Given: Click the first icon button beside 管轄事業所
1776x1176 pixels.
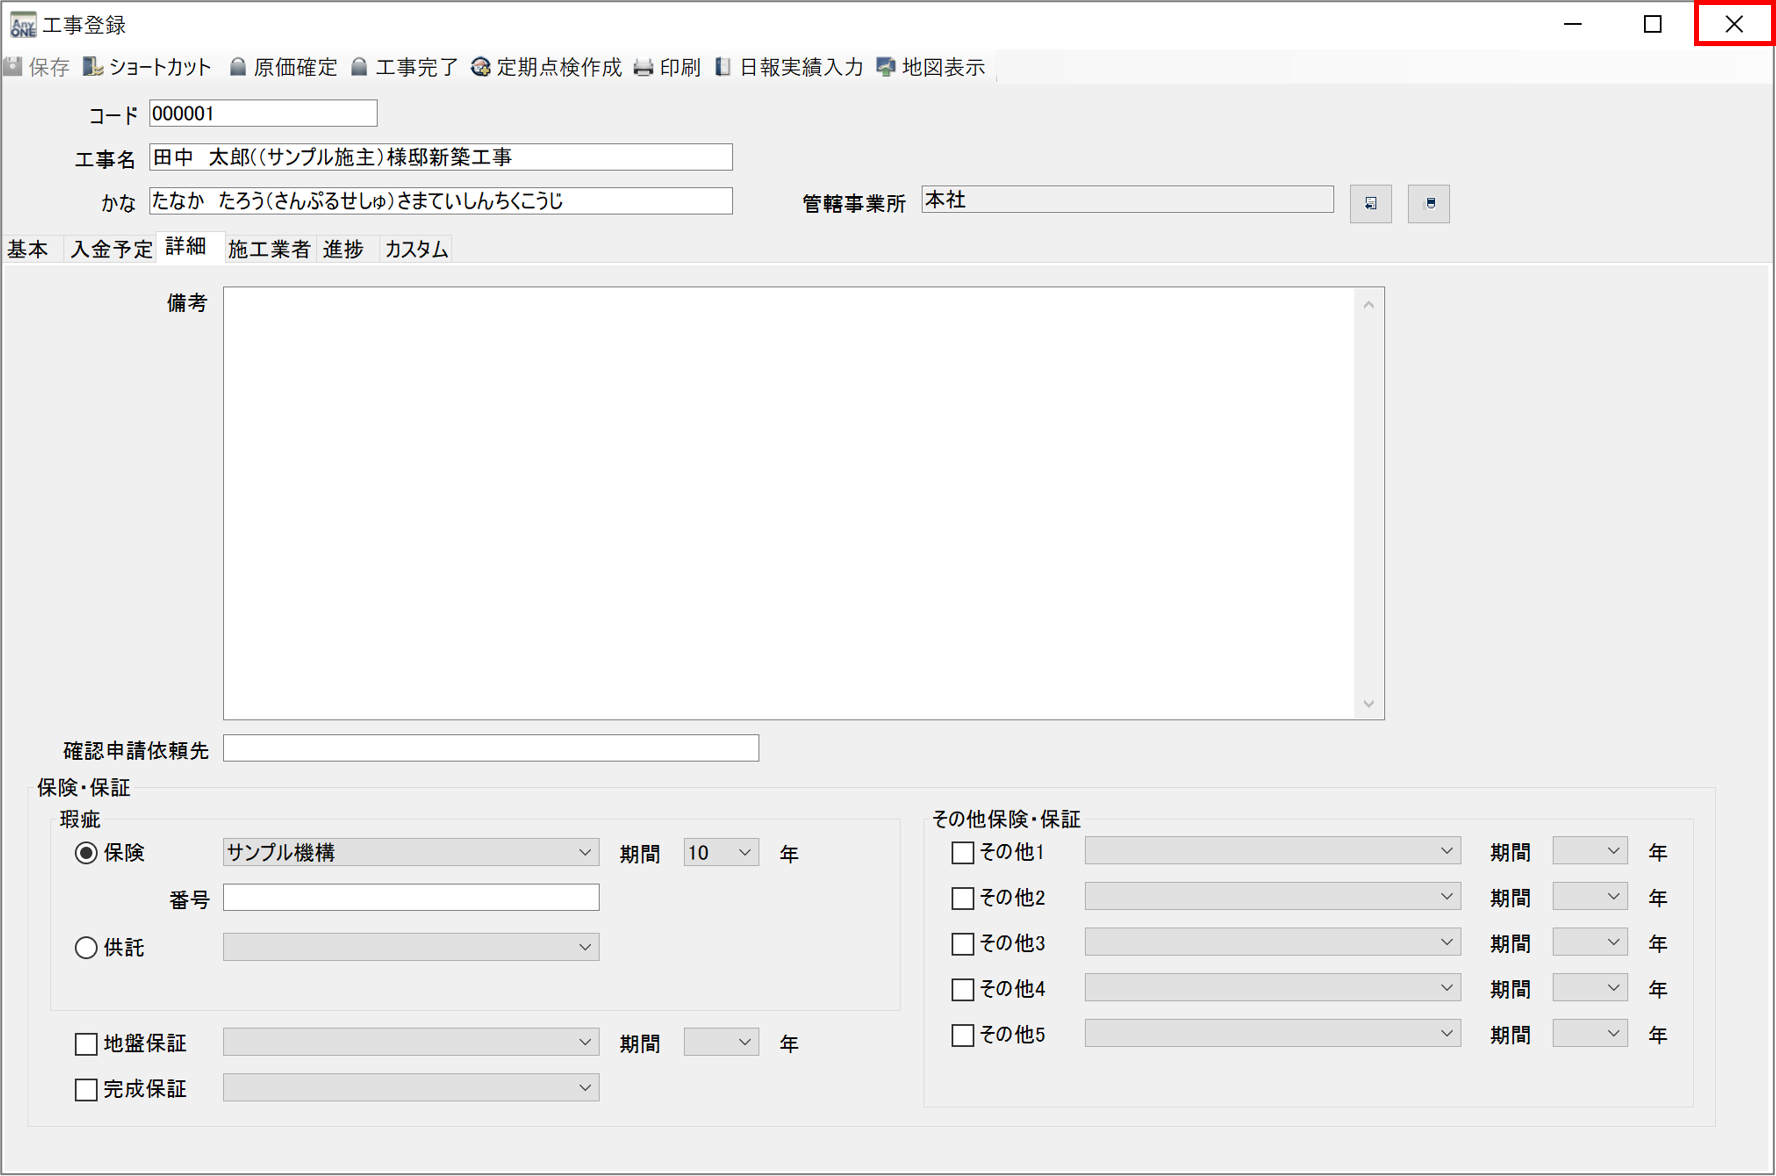Looking at the screenshot, I should pos(1370,204).
